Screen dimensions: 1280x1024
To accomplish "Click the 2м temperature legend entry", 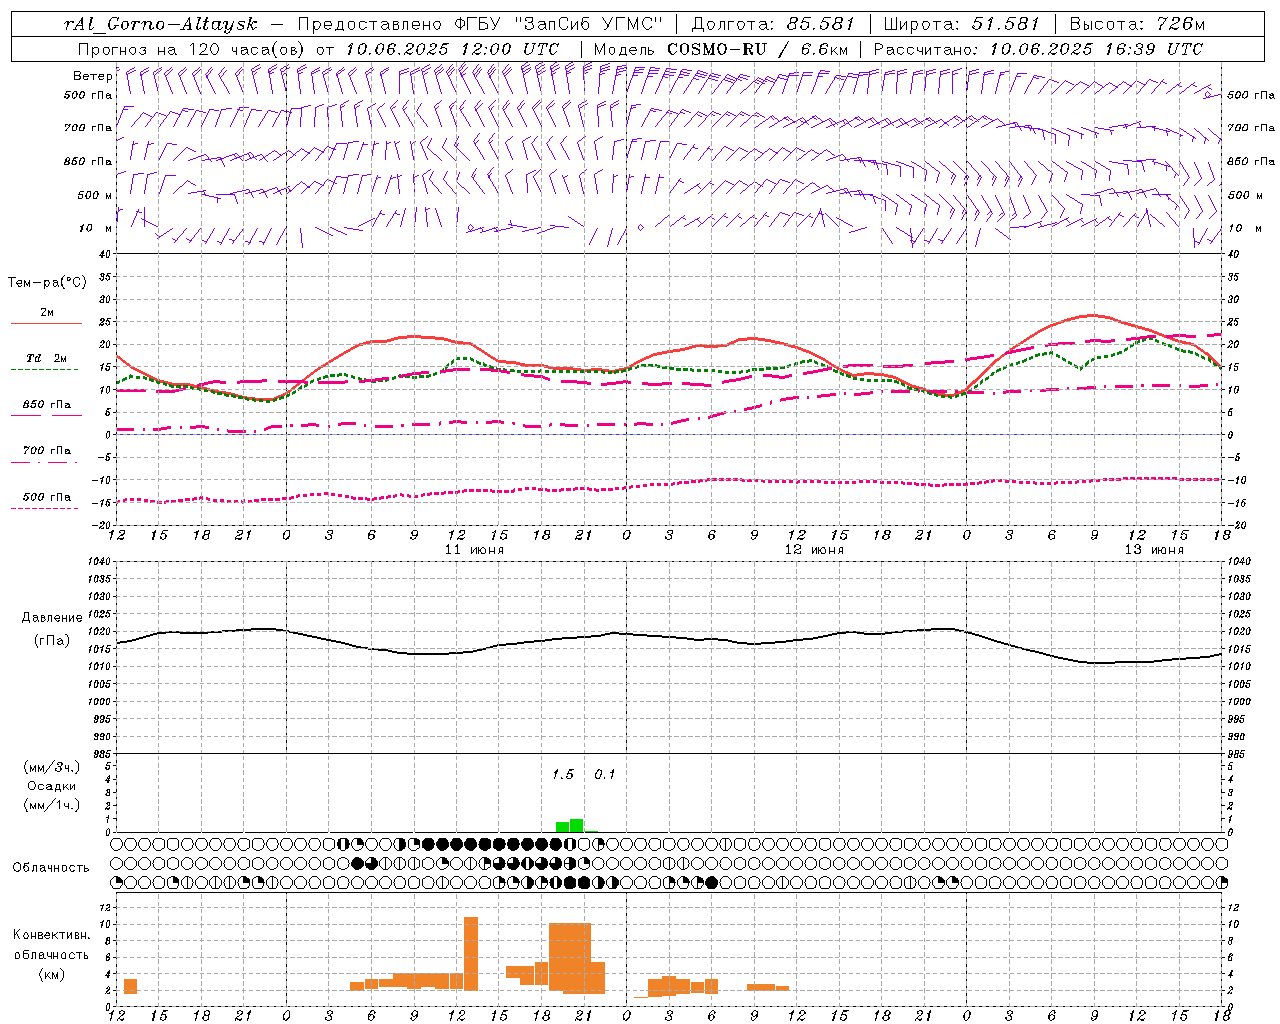I will pos(46,312).
